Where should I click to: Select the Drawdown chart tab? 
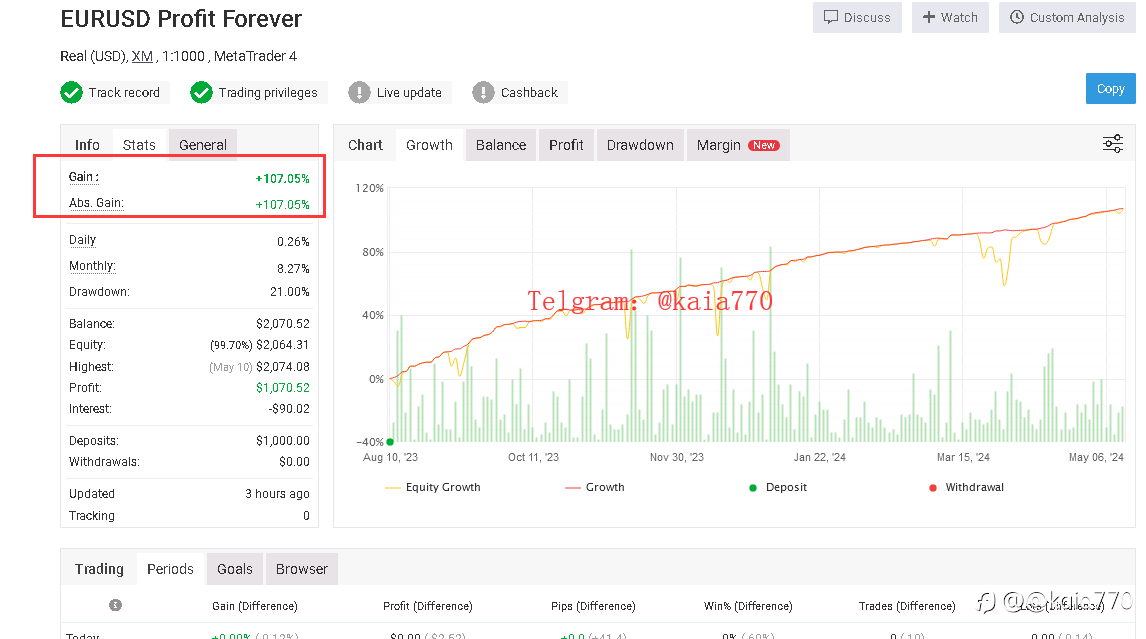(640, 145)
